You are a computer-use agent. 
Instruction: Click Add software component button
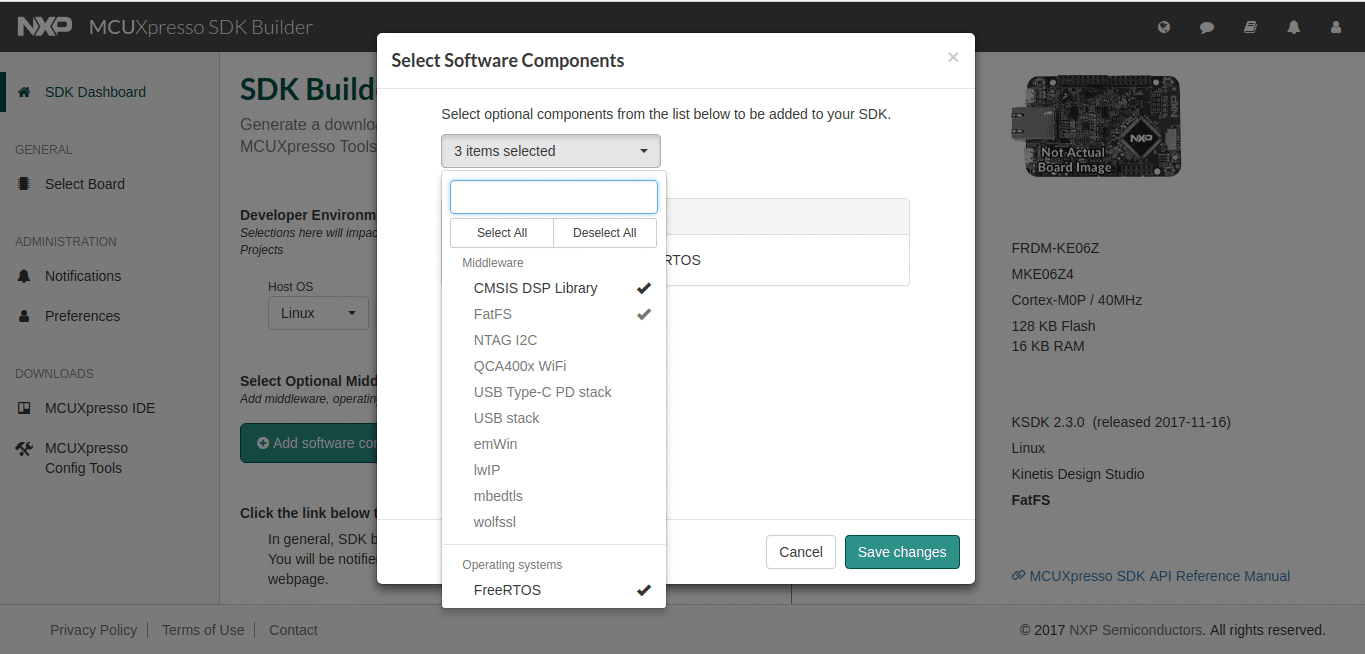(309, 443)
